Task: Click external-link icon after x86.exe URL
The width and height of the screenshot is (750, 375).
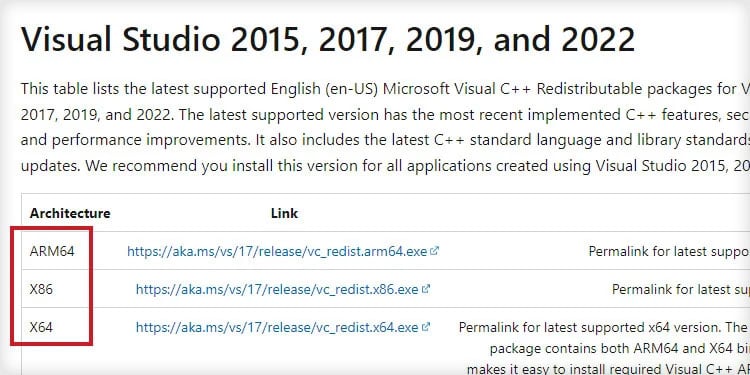Action: (426, 289)
